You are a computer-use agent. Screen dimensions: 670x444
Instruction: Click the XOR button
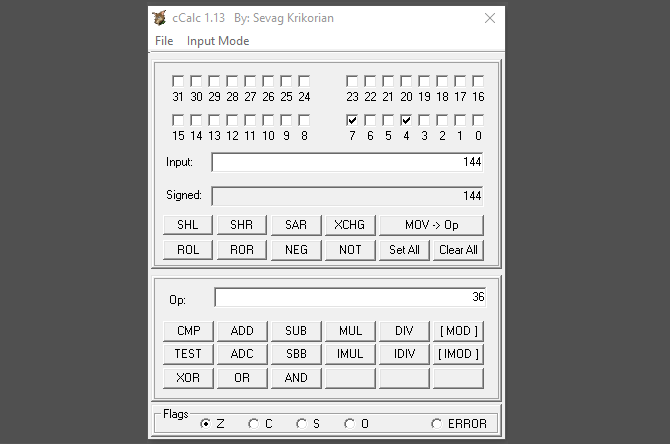[188, 378]
